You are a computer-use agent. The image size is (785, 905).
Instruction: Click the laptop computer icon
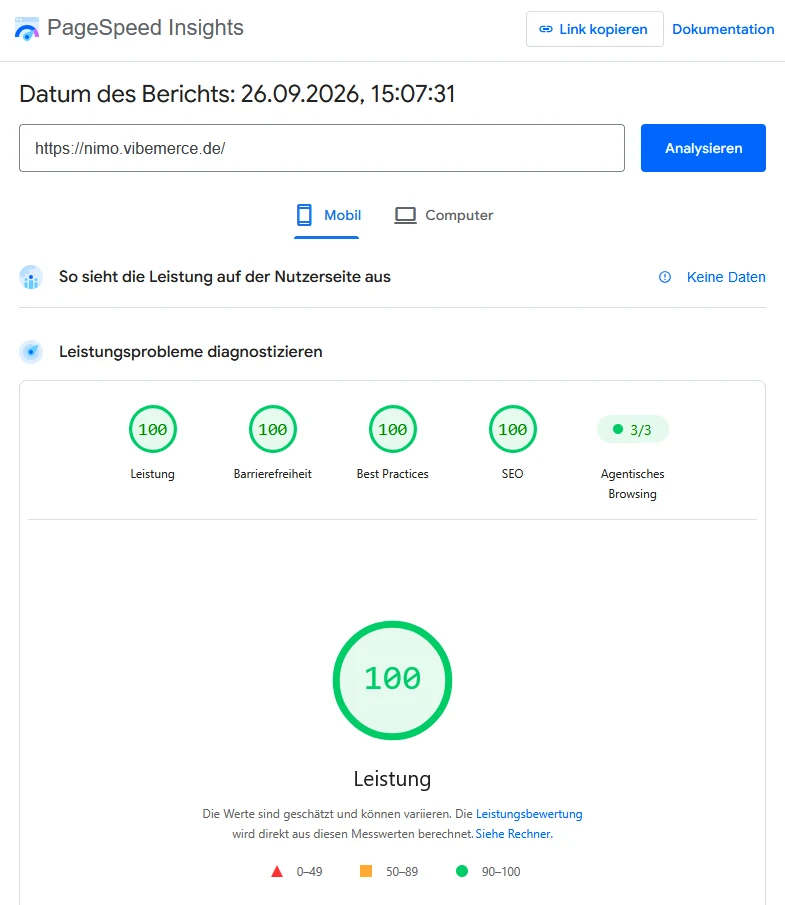405,215
